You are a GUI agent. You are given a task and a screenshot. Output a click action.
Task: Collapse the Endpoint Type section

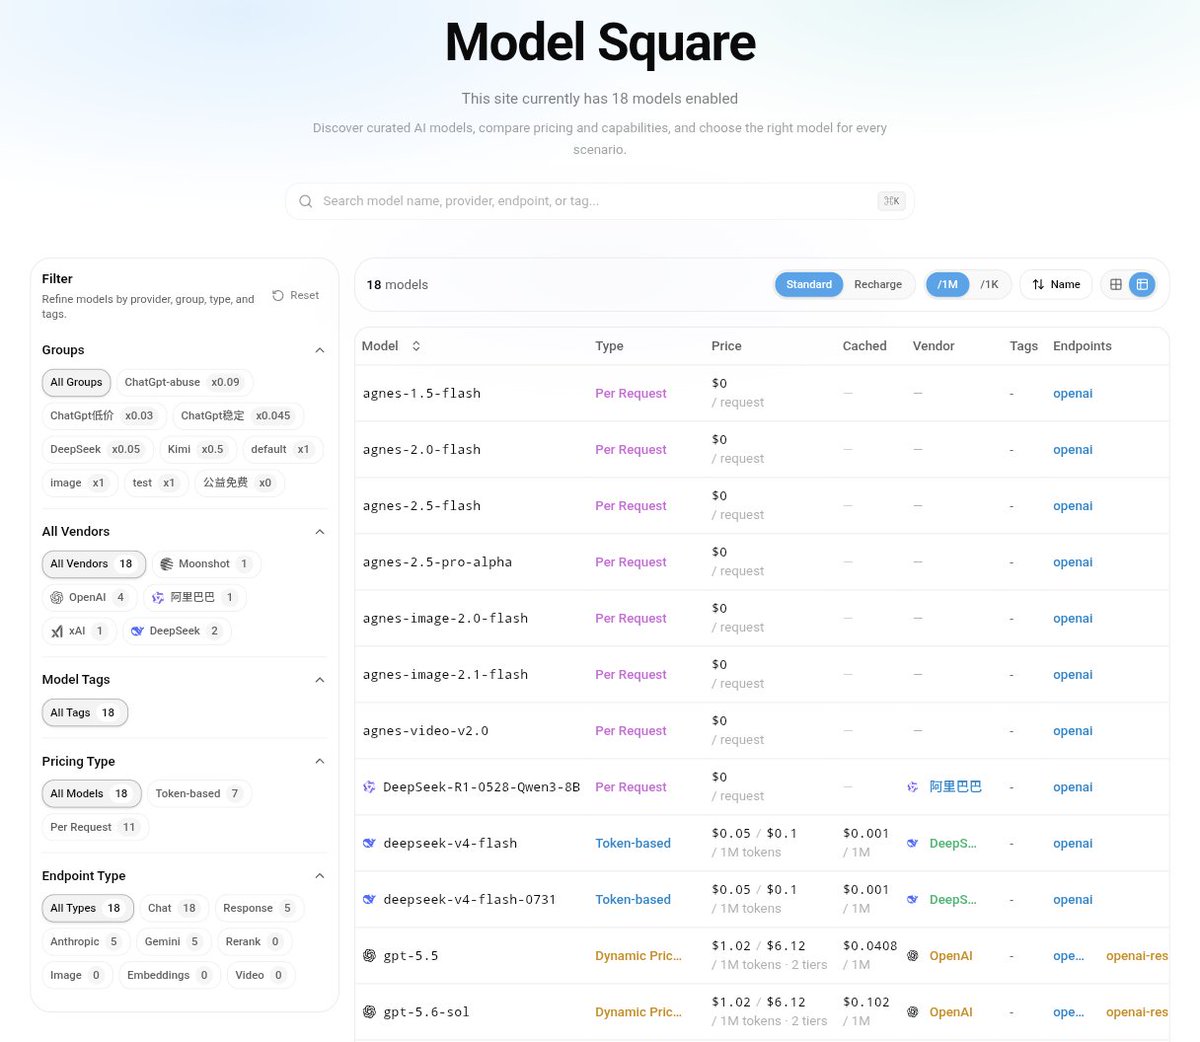pos(320,876)
